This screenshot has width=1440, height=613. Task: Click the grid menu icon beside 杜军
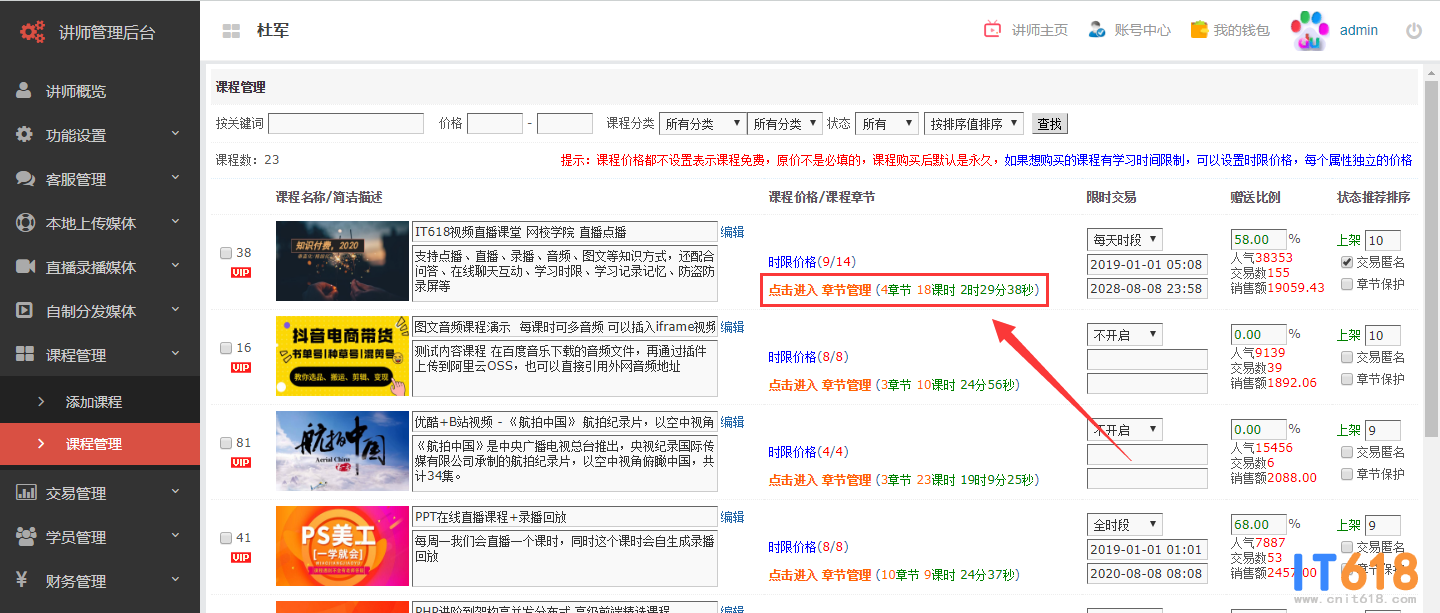pos(231,31)
